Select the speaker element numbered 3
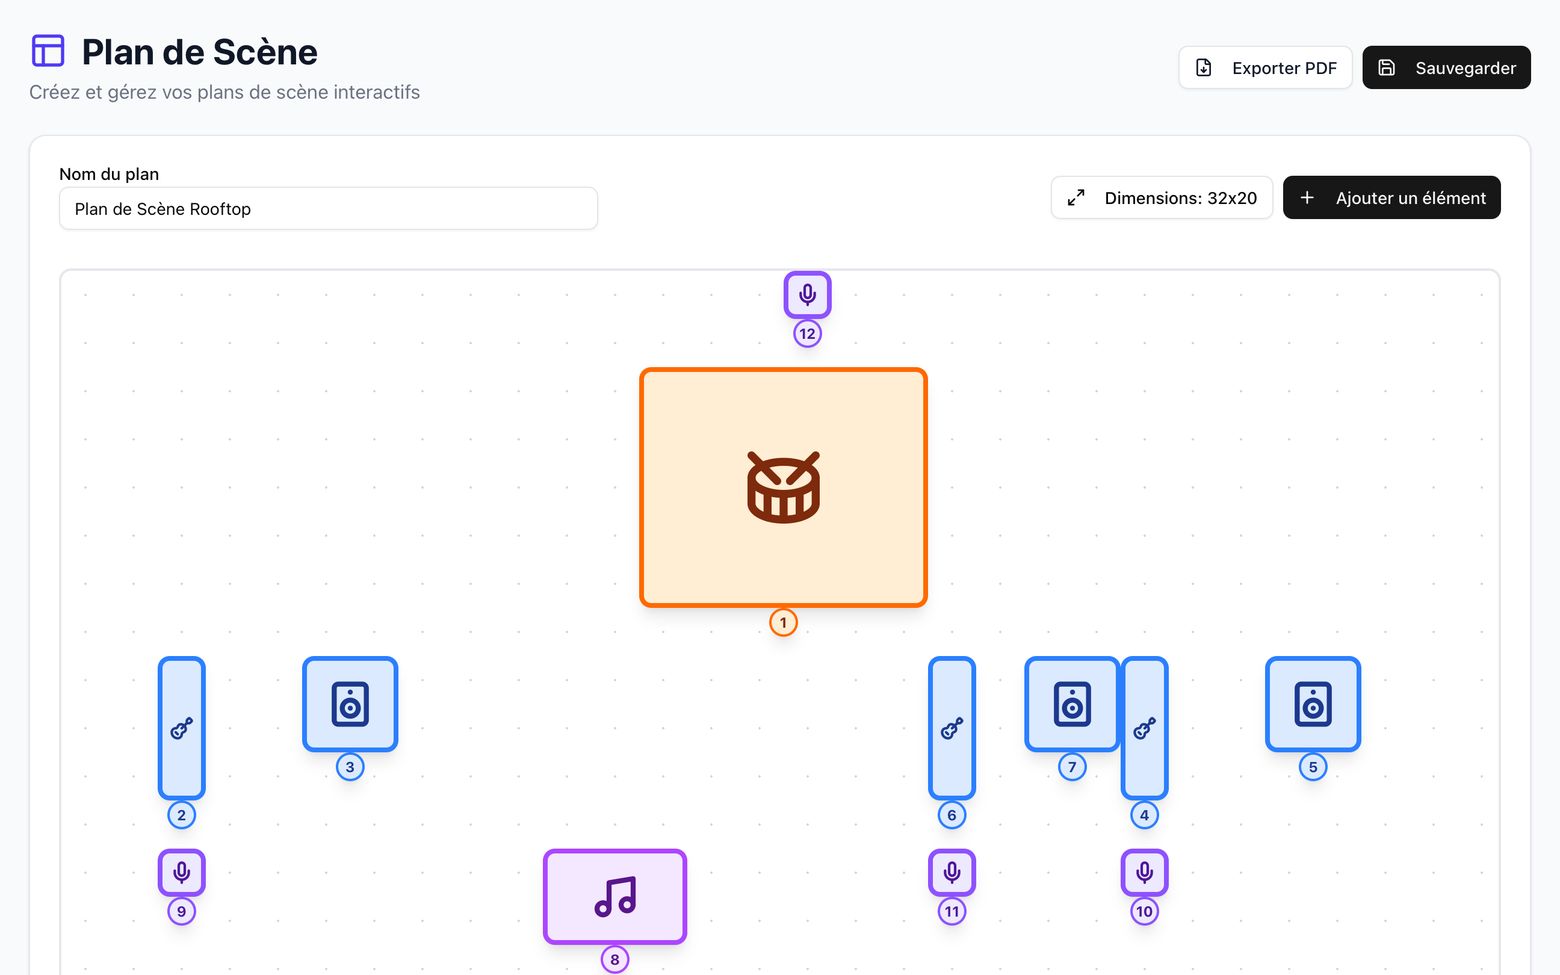This screenshot has height=975, width=1560. tap(350, 704)
